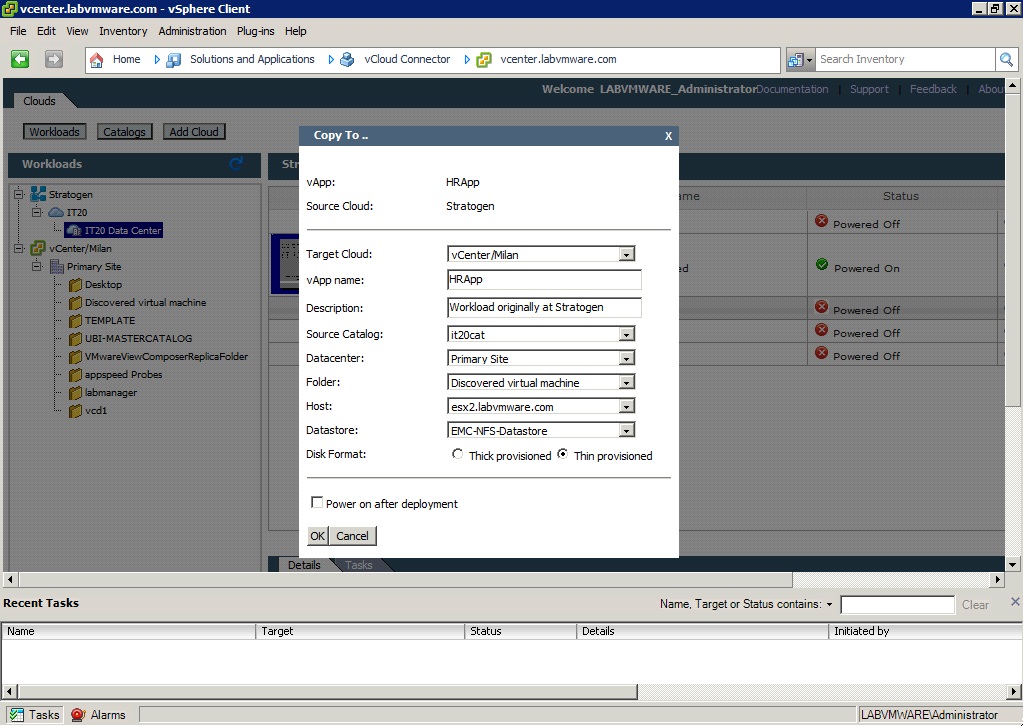Open the Host dropdown
Screen dimensions: 1023x726
coord(626,407)
